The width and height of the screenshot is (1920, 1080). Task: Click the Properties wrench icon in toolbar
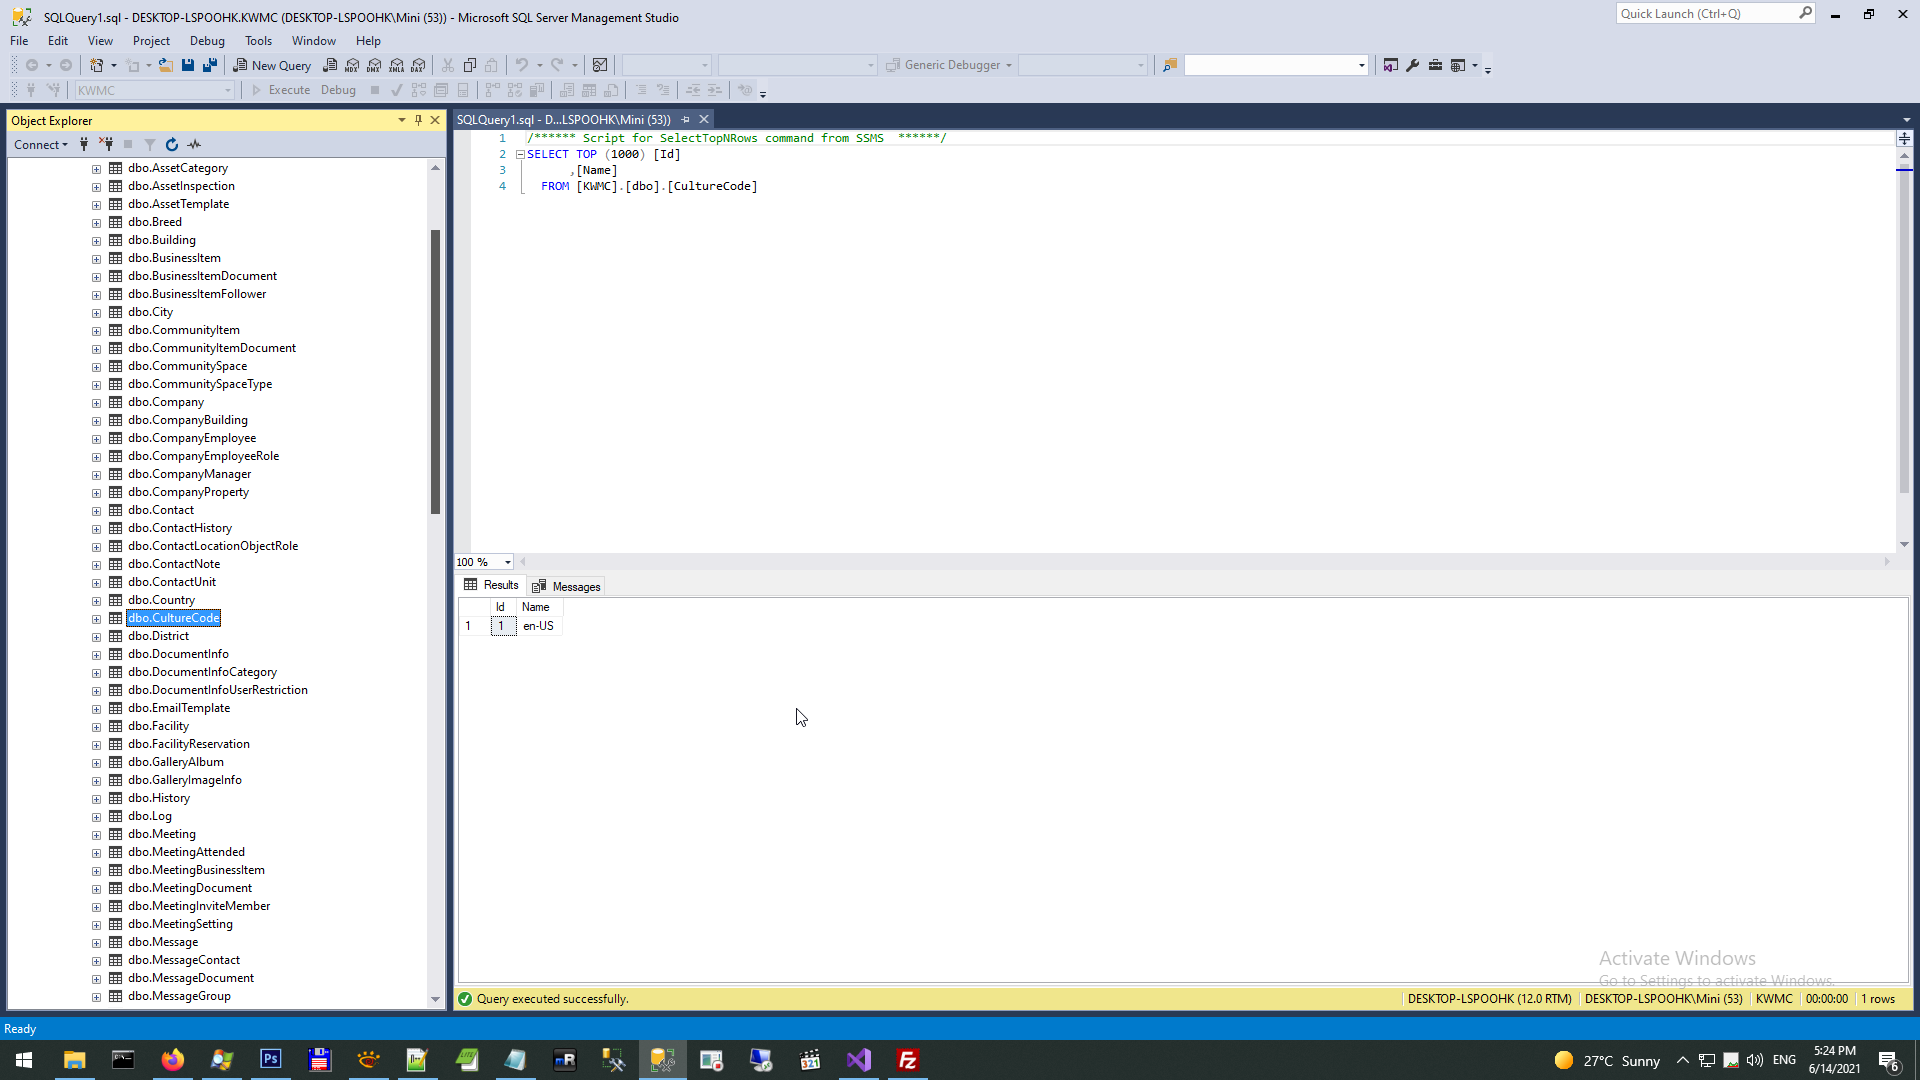[1413, 65]
